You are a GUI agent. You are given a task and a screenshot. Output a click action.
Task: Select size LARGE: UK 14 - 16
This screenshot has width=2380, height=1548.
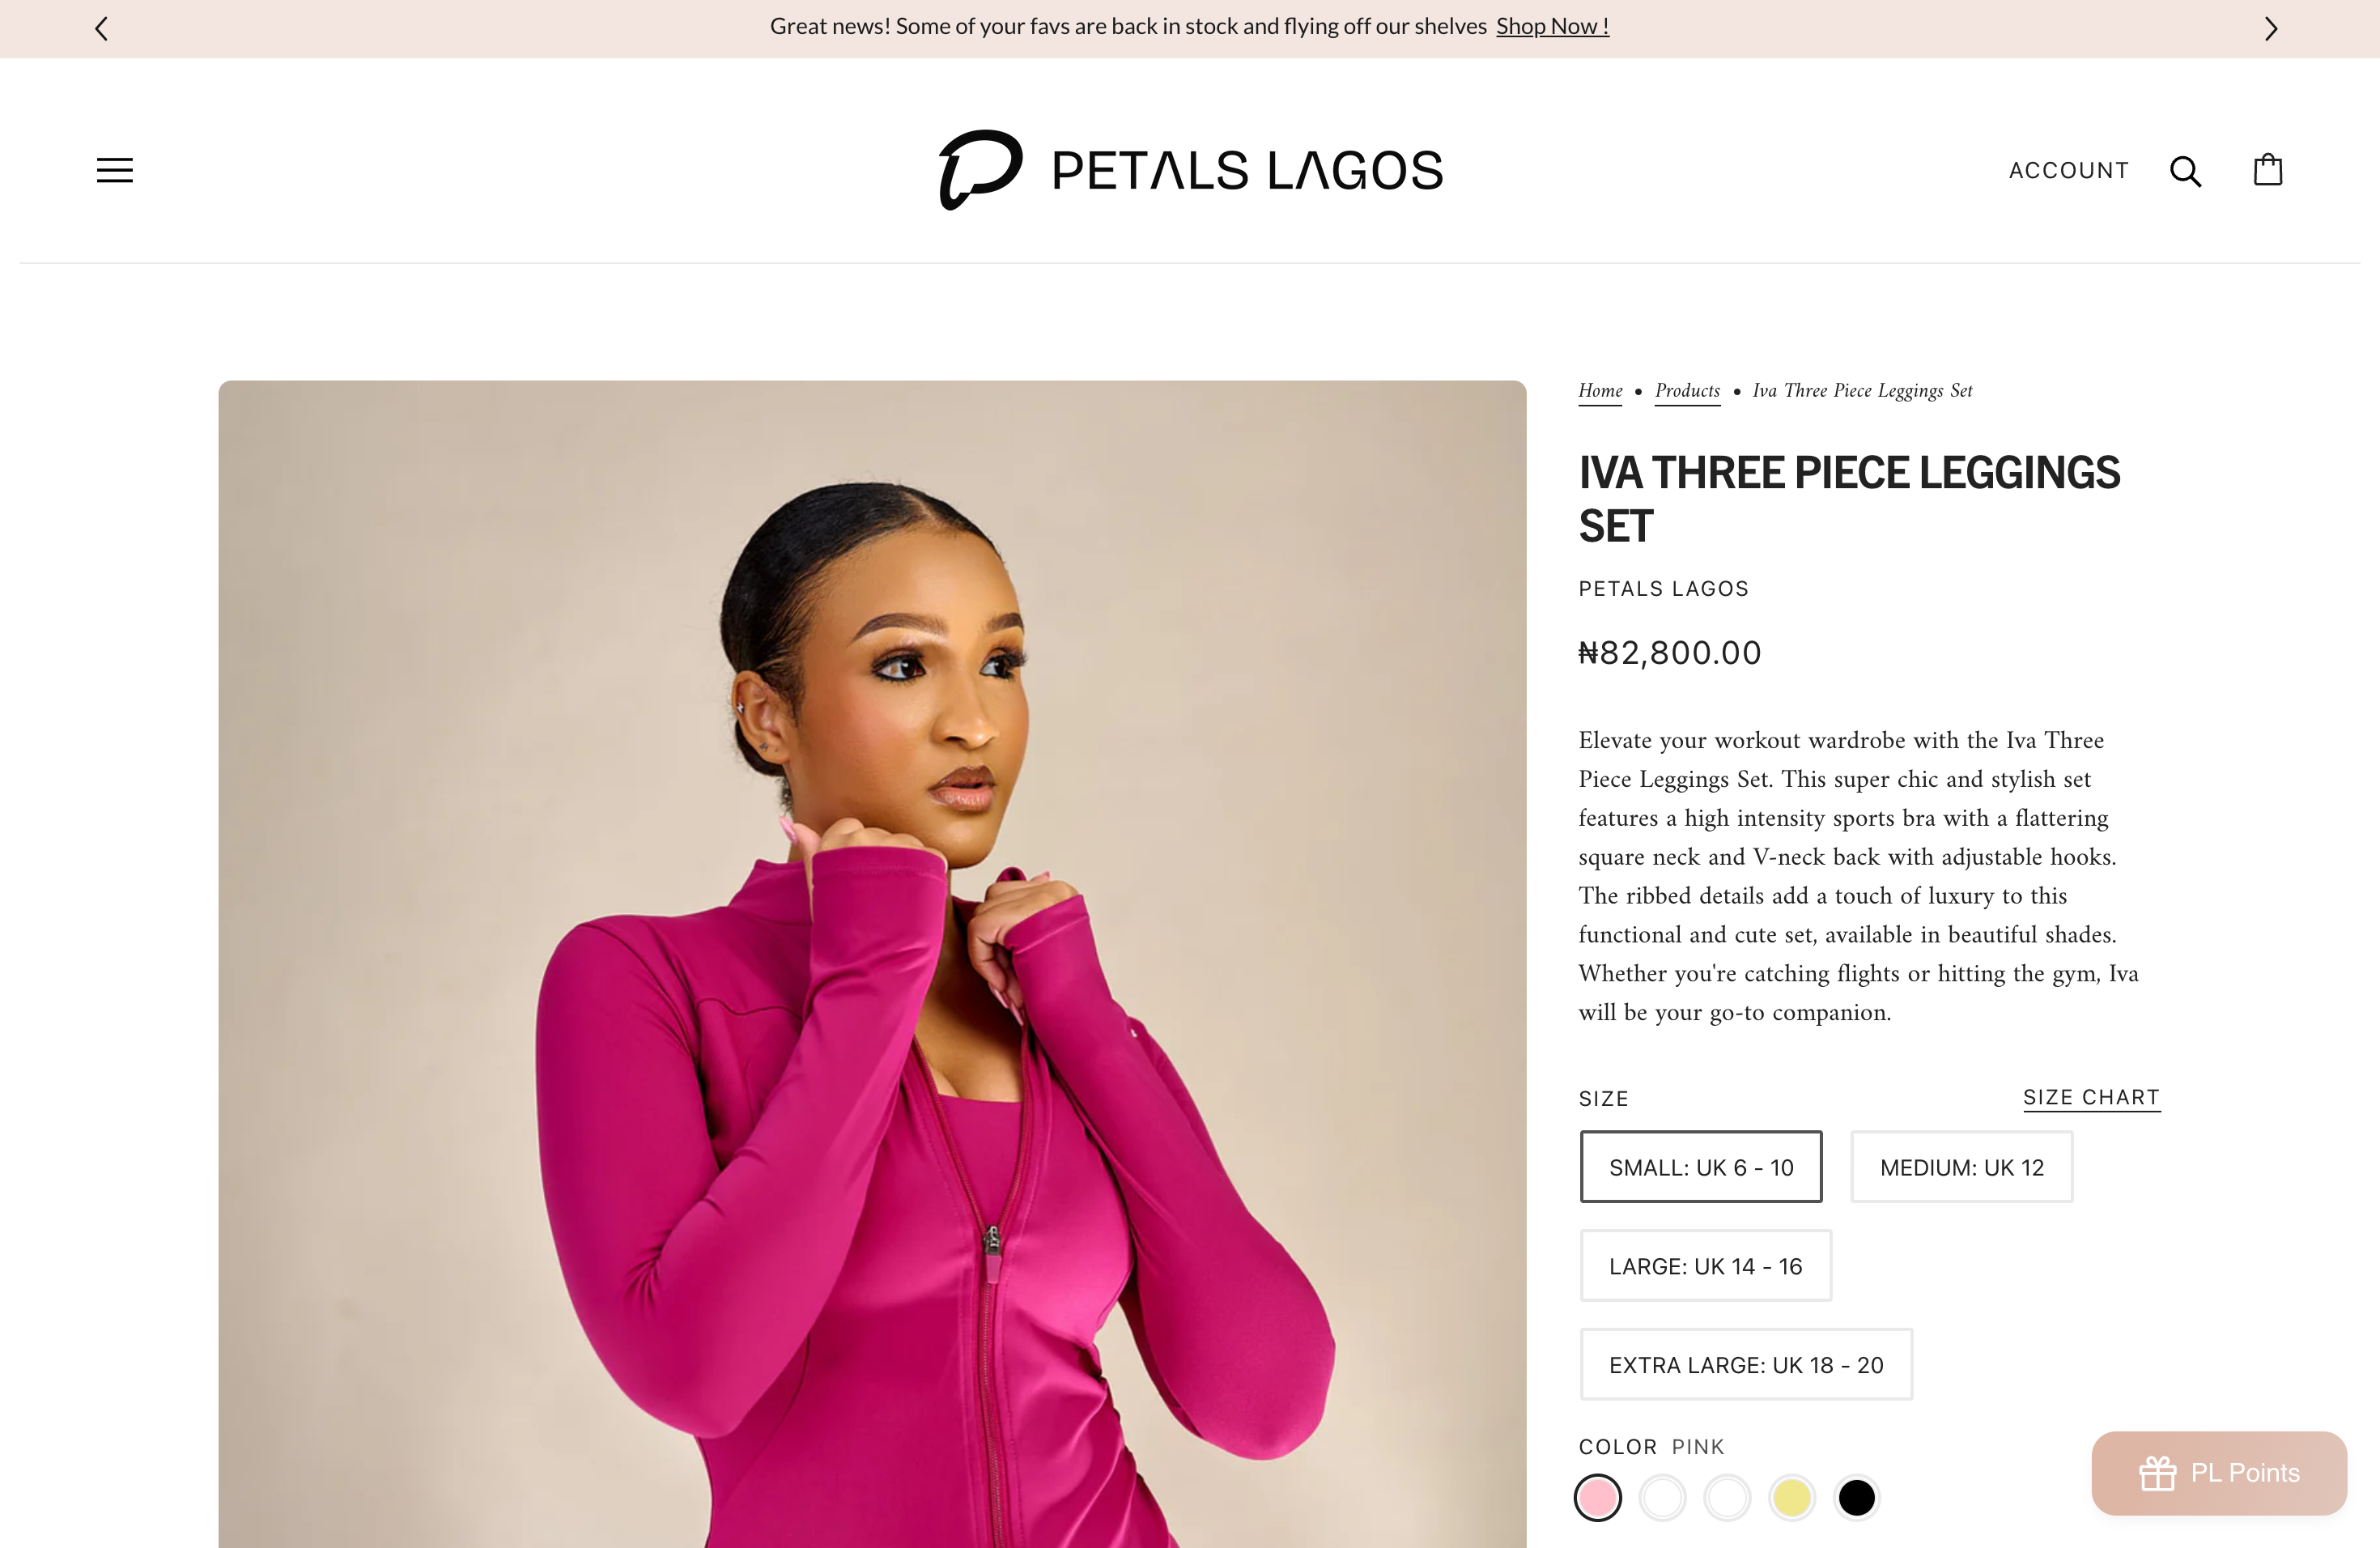pyautogui.click(x=1705, y=1265)
